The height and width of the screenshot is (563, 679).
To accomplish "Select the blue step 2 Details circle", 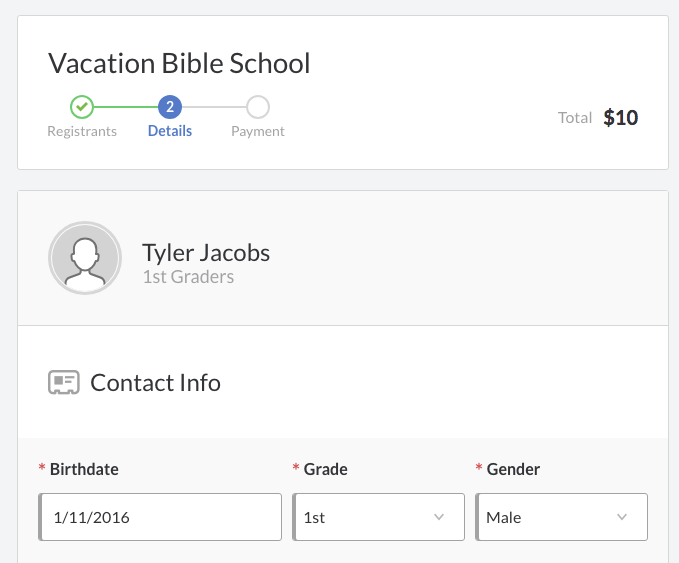I will [170, 107].
